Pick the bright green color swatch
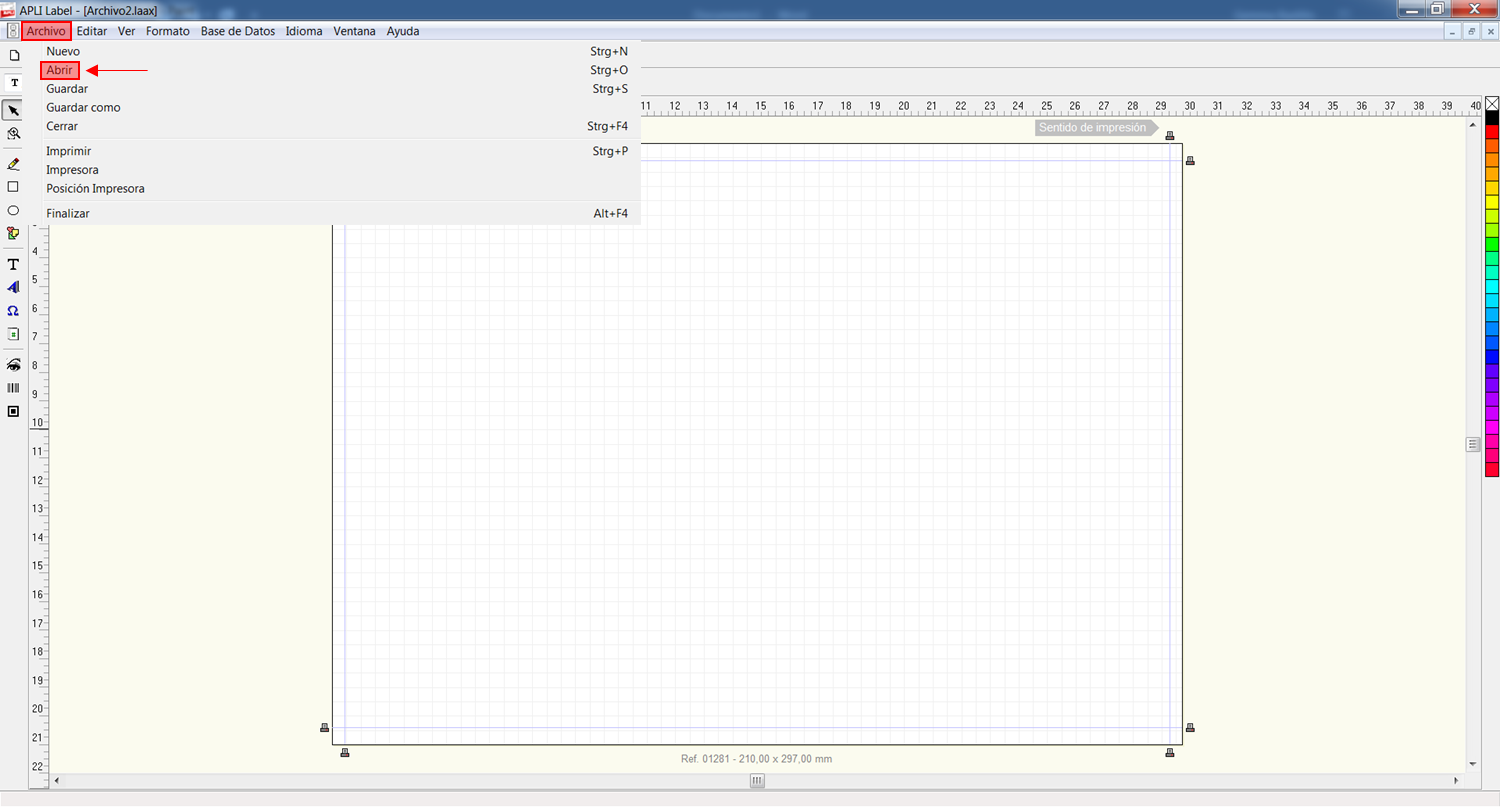The image size is (1500, 807). [1492, 244]
